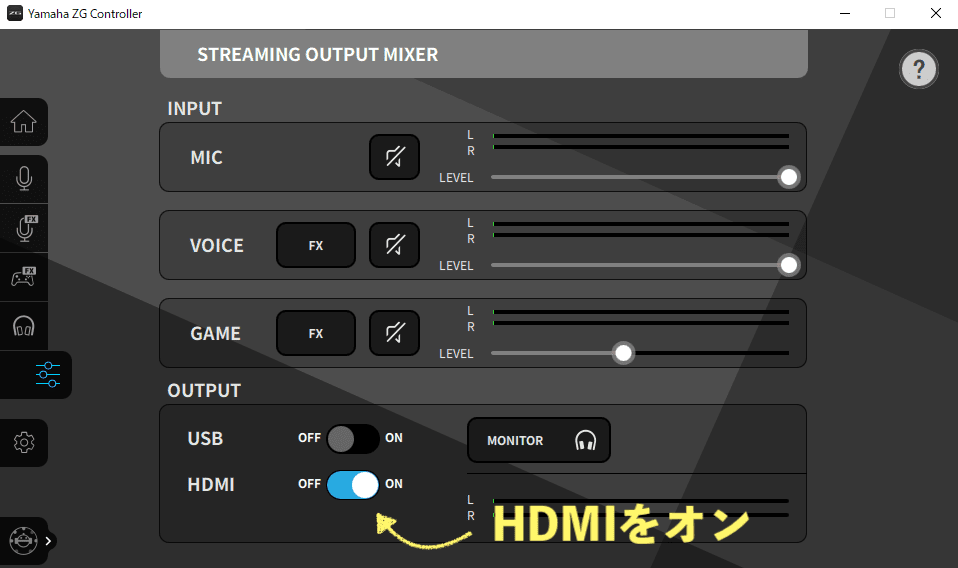Click the help question mark icon
This screenshot has height=568, width=958.
(918, 69)
